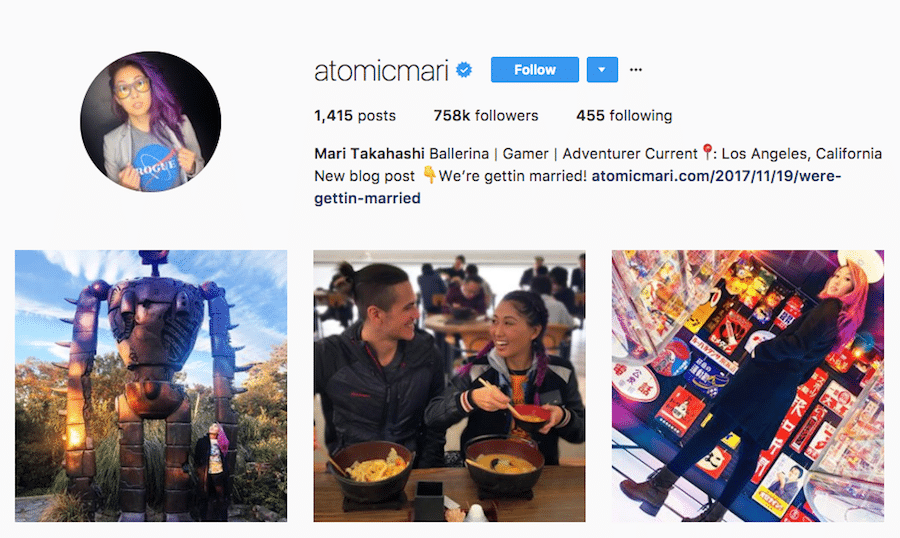Open the three-dot more options menu
Viewport: 900px width, 538px height.
pyautogui.click(x=635, y=69)
